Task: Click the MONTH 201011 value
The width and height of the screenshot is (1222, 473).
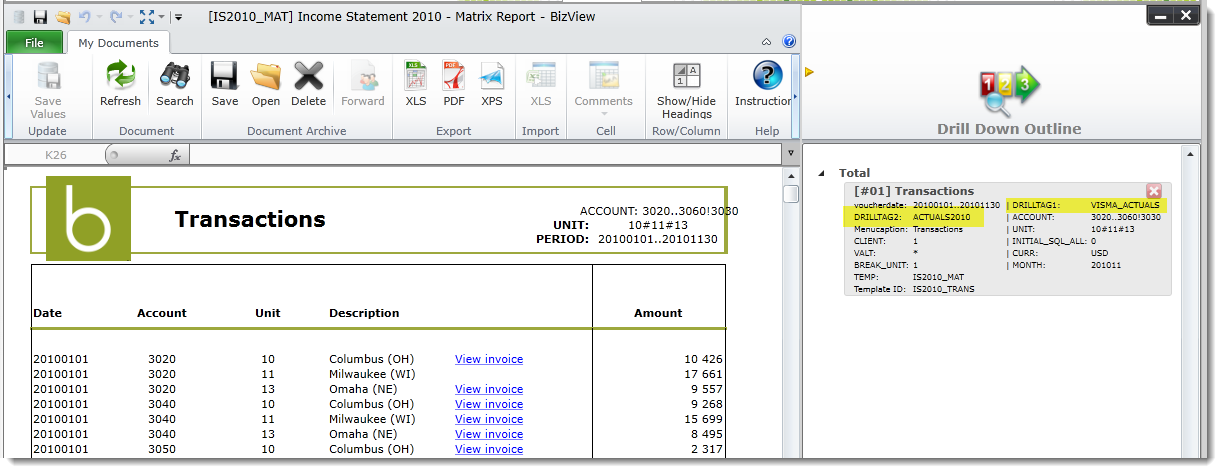Action: point(1106,265)
